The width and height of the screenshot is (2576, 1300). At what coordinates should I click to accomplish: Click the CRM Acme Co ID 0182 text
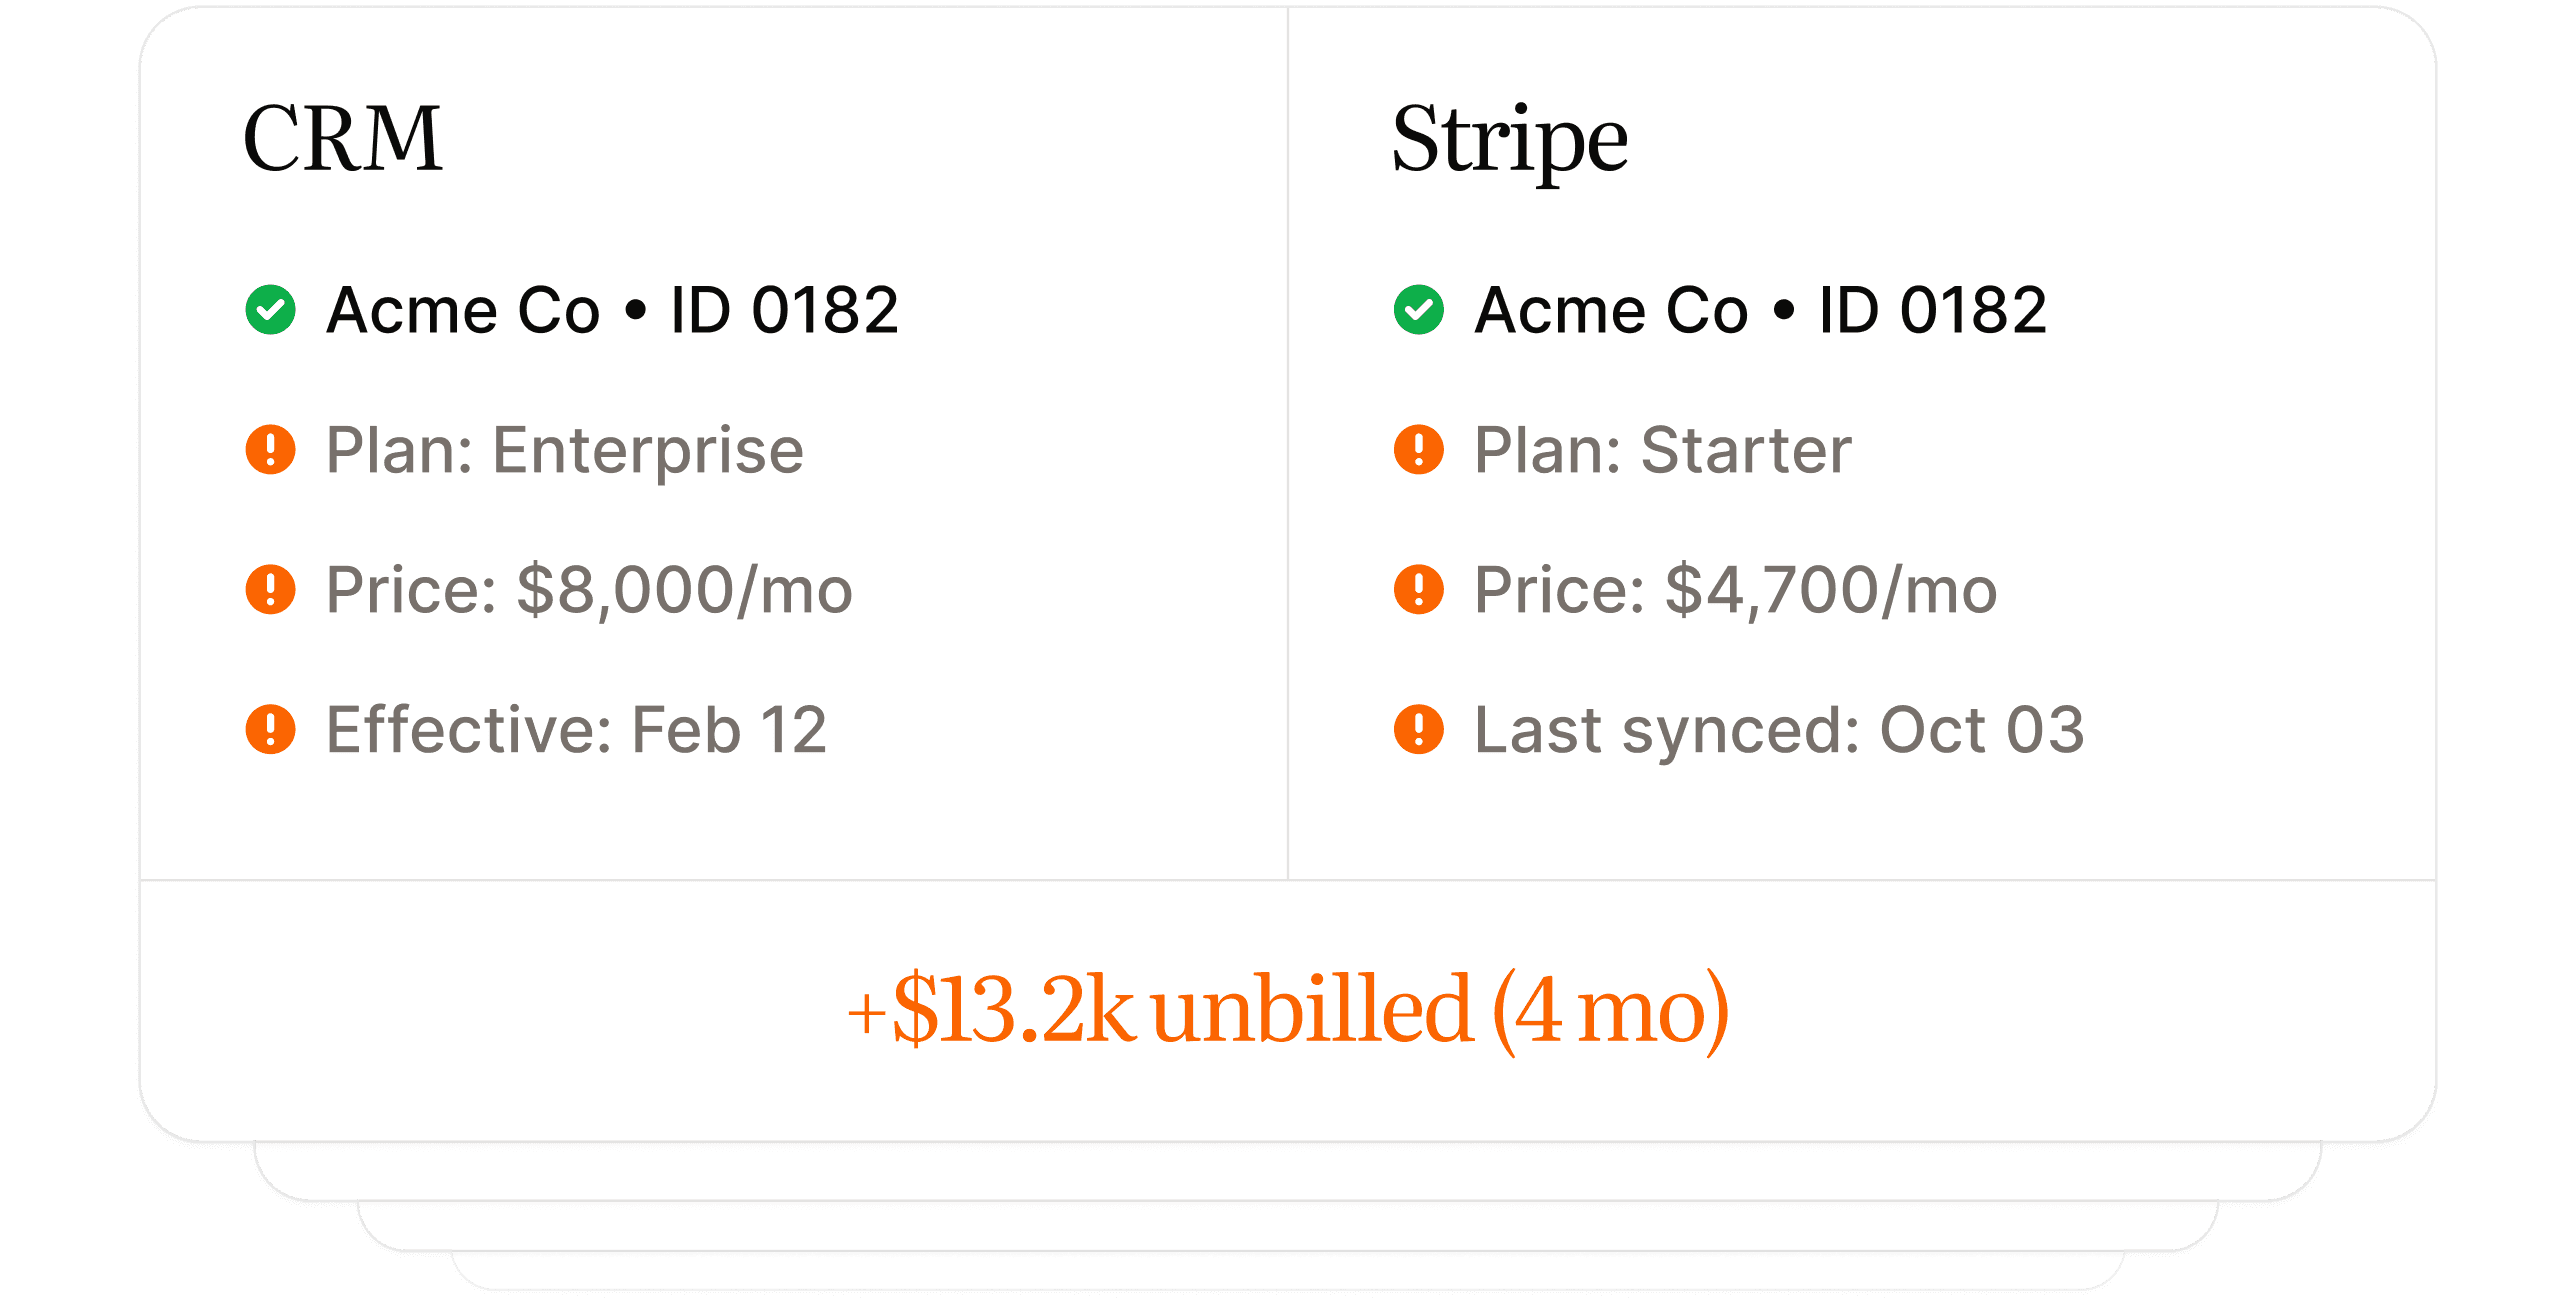[x=612, y=310]
